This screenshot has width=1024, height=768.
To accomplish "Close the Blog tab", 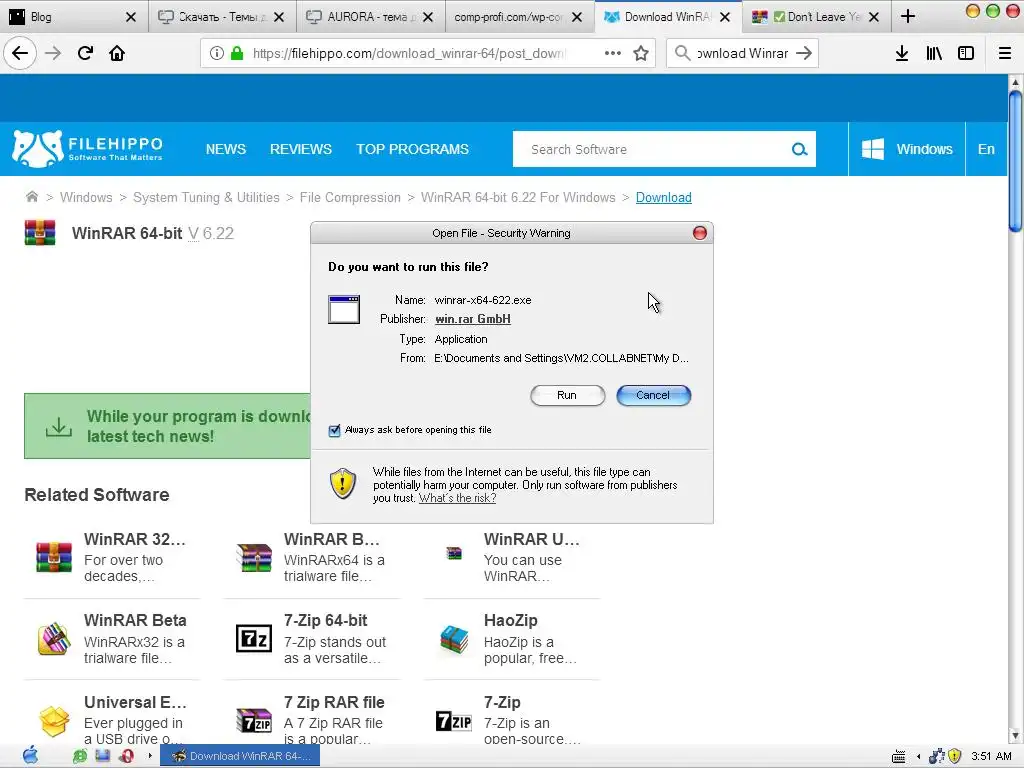I will [131, 17].
